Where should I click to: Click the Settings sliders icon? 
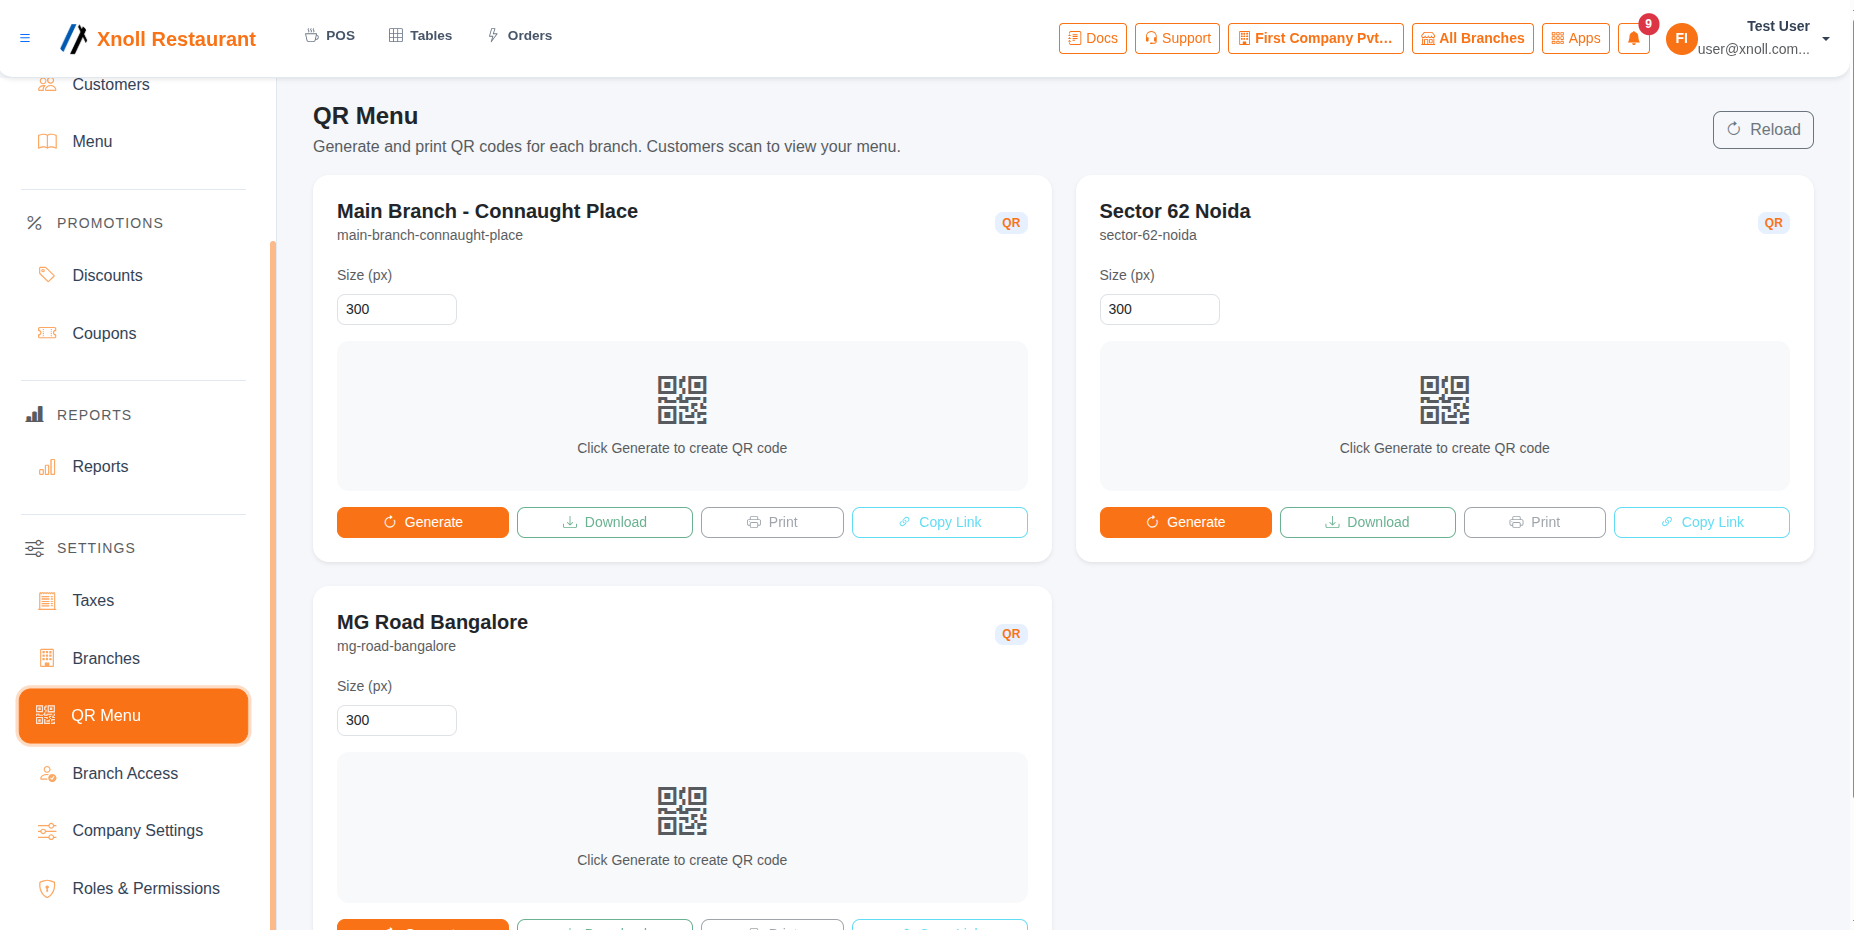[x=34, y=548]
